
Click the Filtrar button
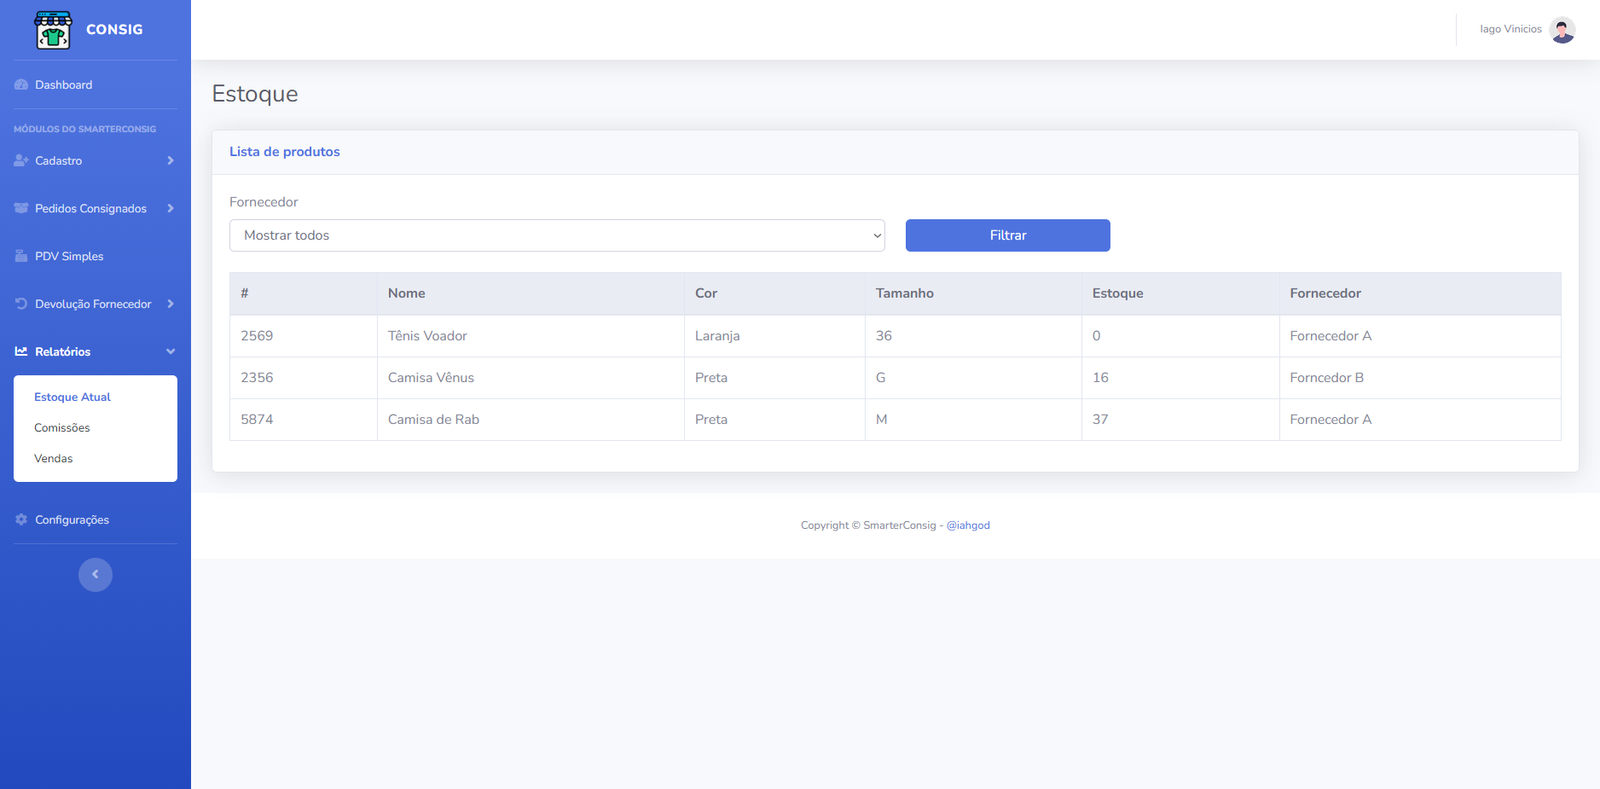click(x=1008, y=236)
